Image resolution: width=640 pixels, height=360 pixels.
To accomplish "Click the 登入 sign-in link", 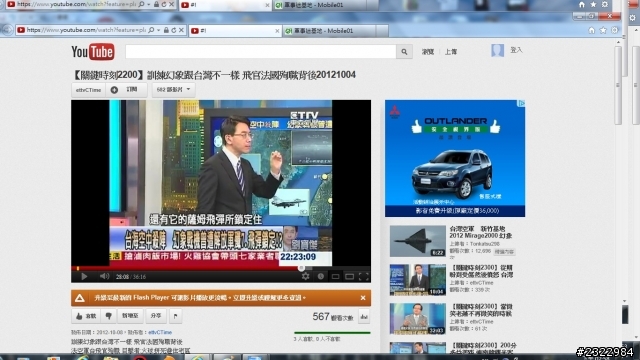I will click(516, 50).
